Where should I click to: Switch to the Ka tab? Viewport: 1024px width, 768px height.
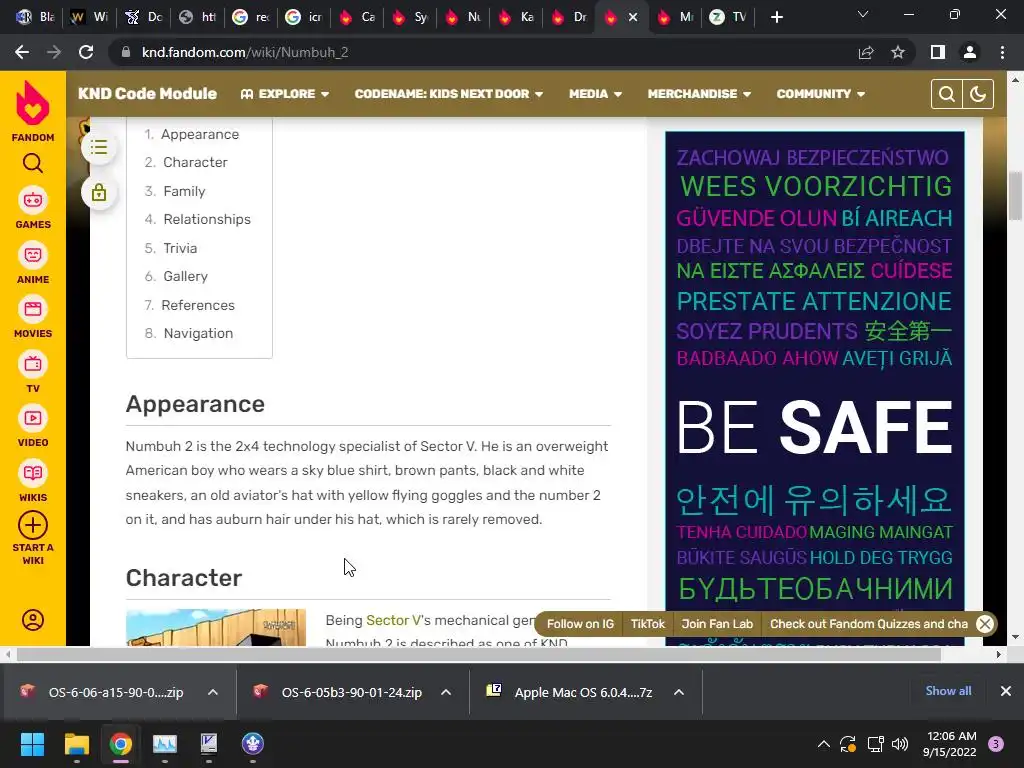516,17
